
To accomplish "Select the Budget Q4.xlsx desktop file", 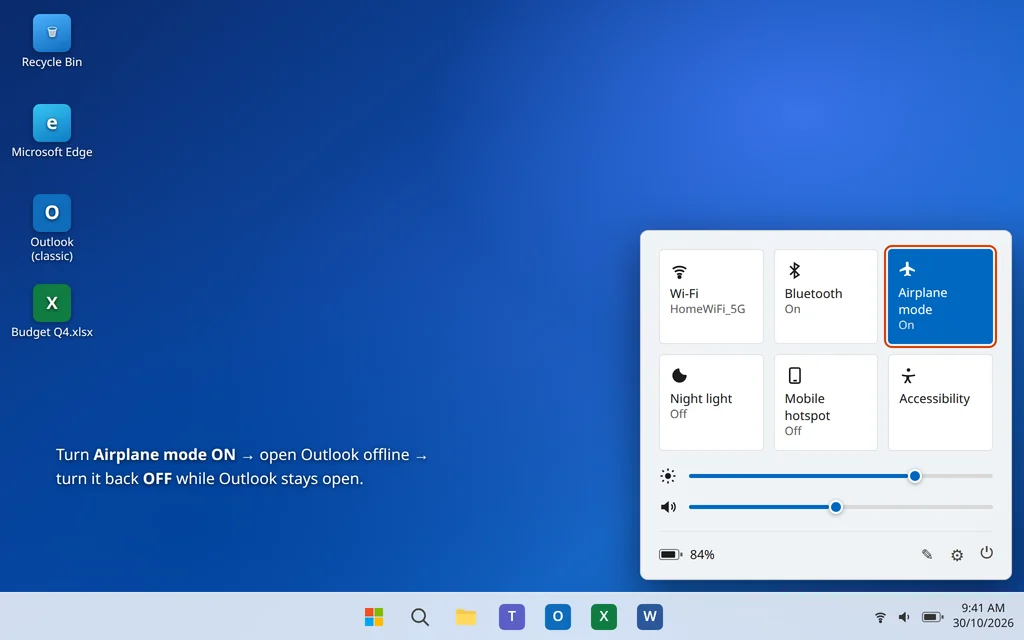I will [x=52, y=312].
